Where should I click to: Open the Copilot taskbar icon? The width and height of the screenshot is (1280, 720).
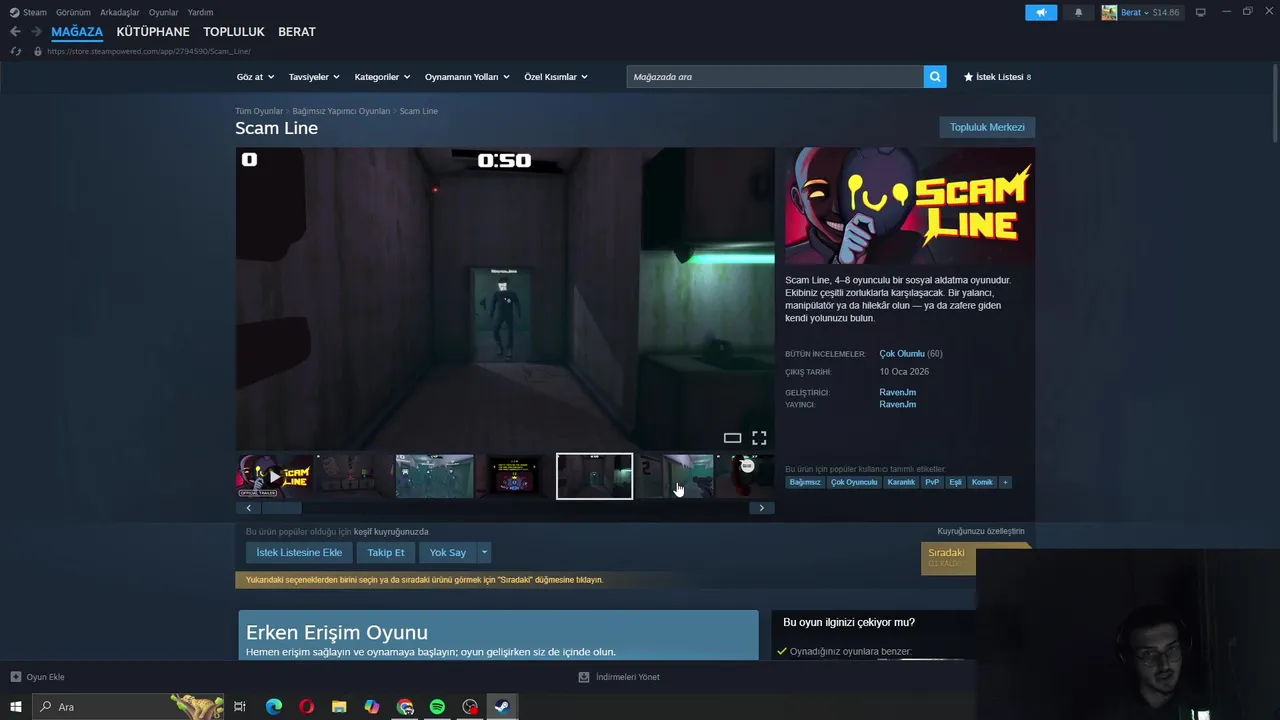(372, 707)
